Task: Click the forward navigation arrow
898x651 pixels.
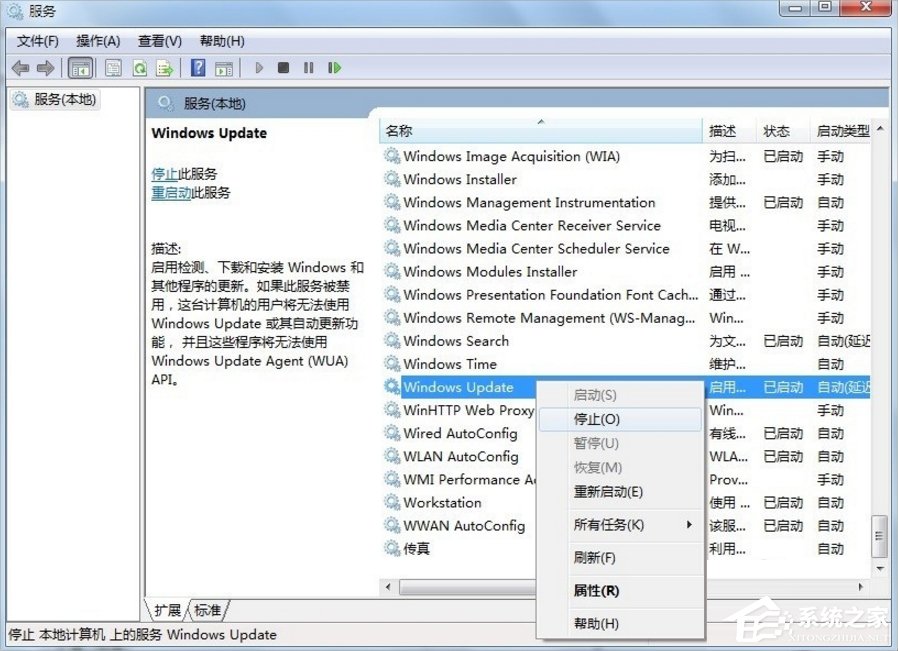Action: (46, 68)
